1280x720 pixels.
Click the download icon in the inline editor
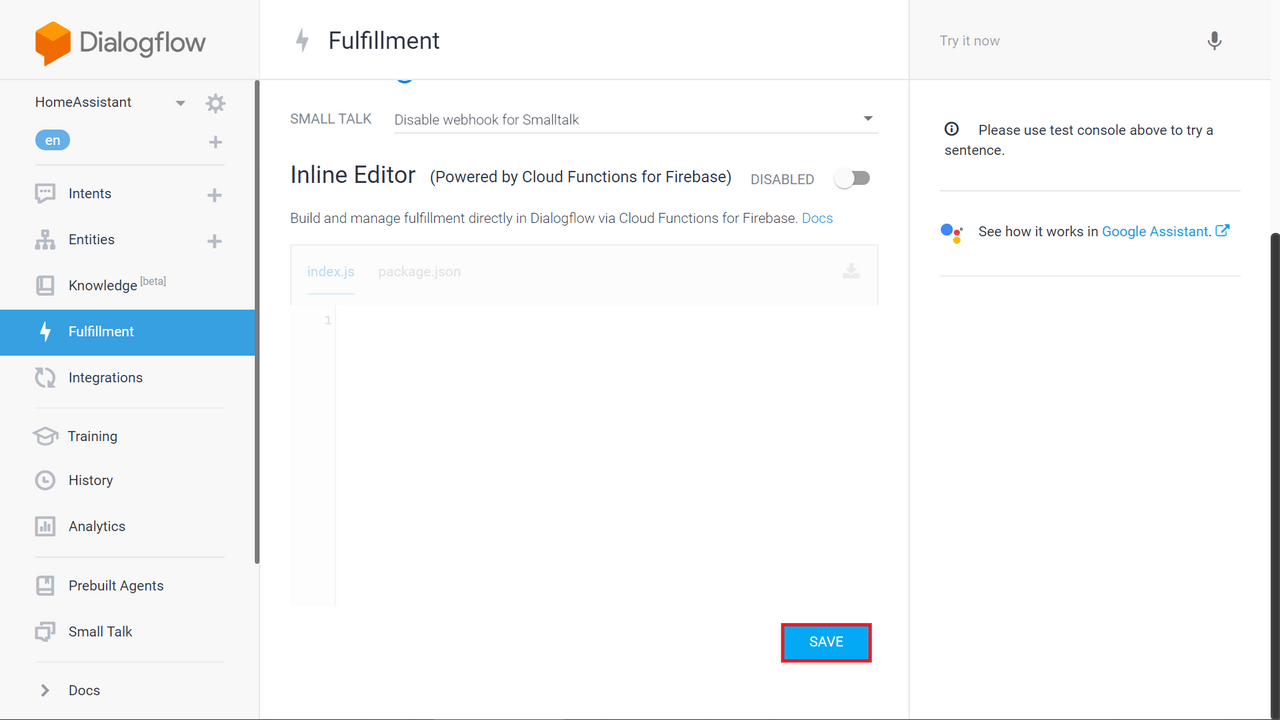click(x=851, y=271)
